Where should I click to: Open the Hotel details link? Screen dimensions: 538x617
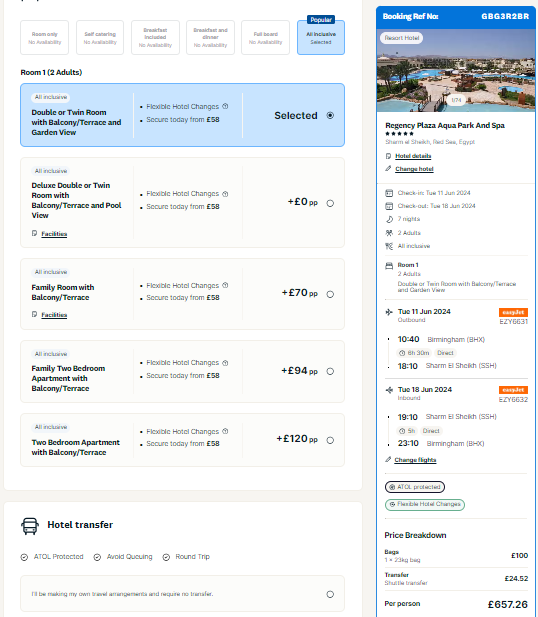(x=413, y=156)
